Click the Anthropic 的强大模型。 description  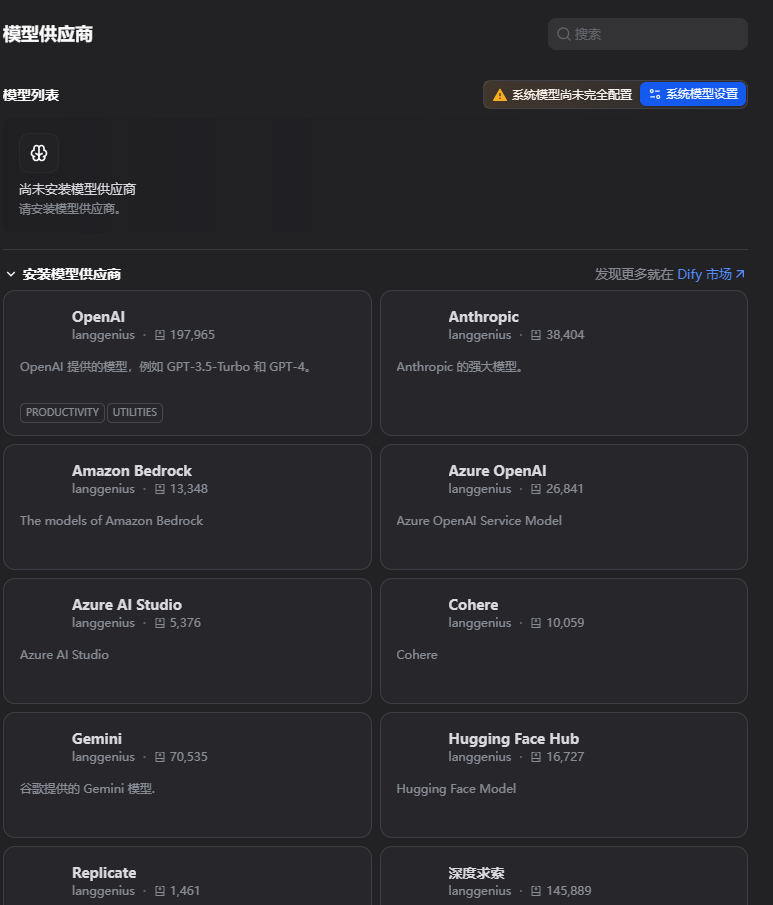(460, 367)
